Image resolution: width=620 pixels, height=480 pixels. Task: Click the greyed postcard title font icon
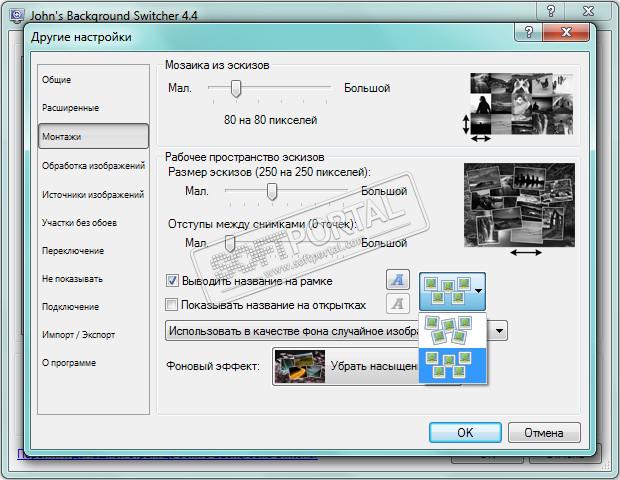[397, 304]
